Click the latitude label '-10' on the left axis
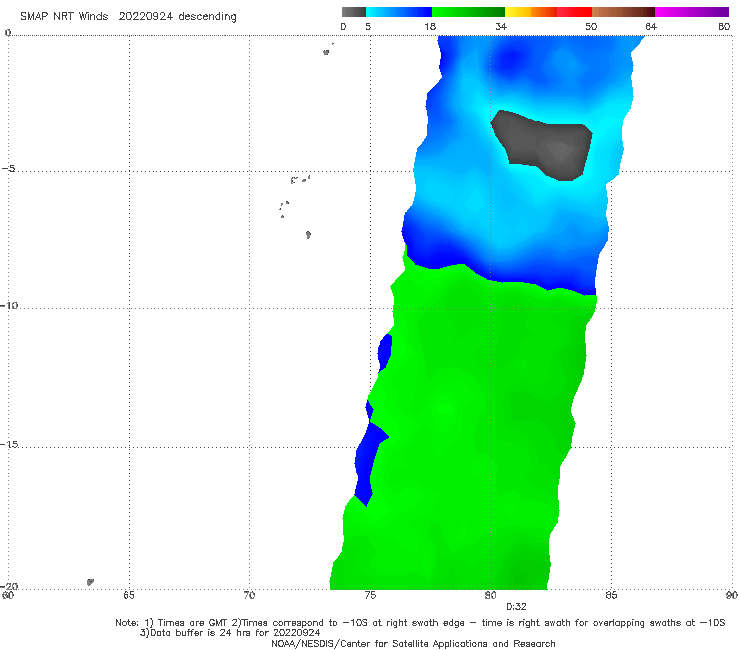This screenshot has height=650, width=740. tap(9, 305)
